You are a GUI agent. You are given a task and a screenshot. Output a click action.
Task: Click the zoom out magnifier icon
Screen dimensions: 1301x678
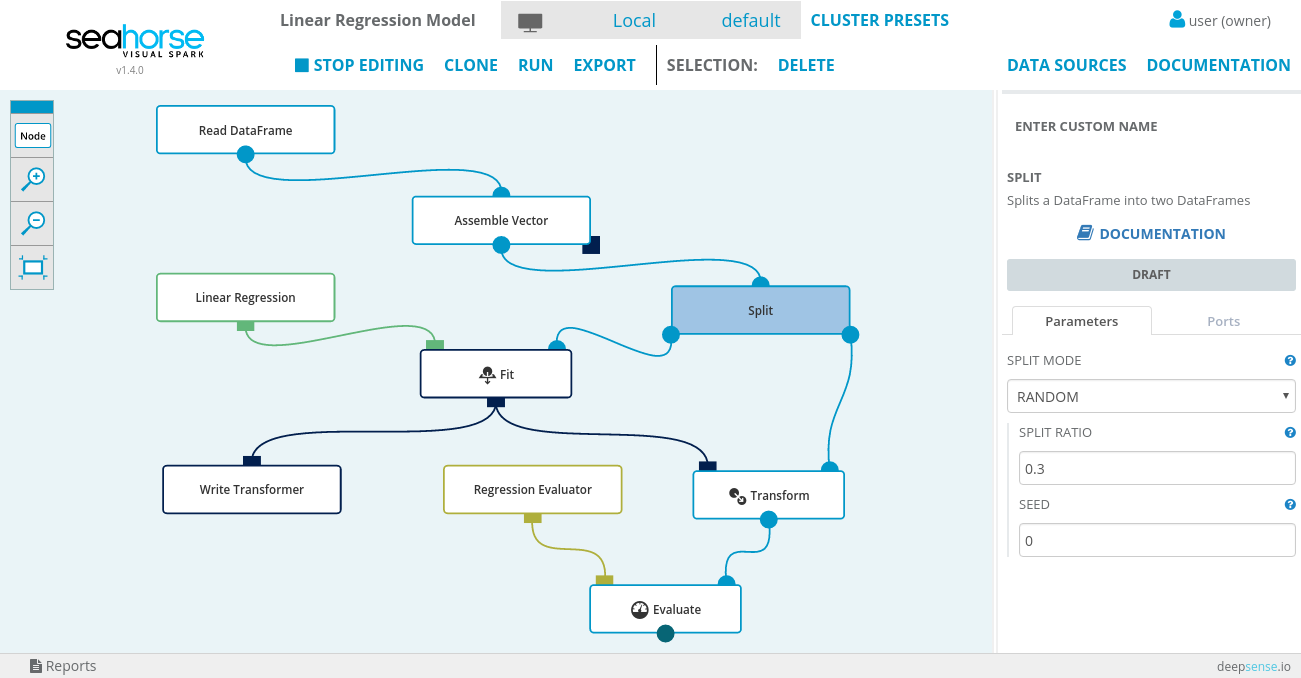pos(32,222)
